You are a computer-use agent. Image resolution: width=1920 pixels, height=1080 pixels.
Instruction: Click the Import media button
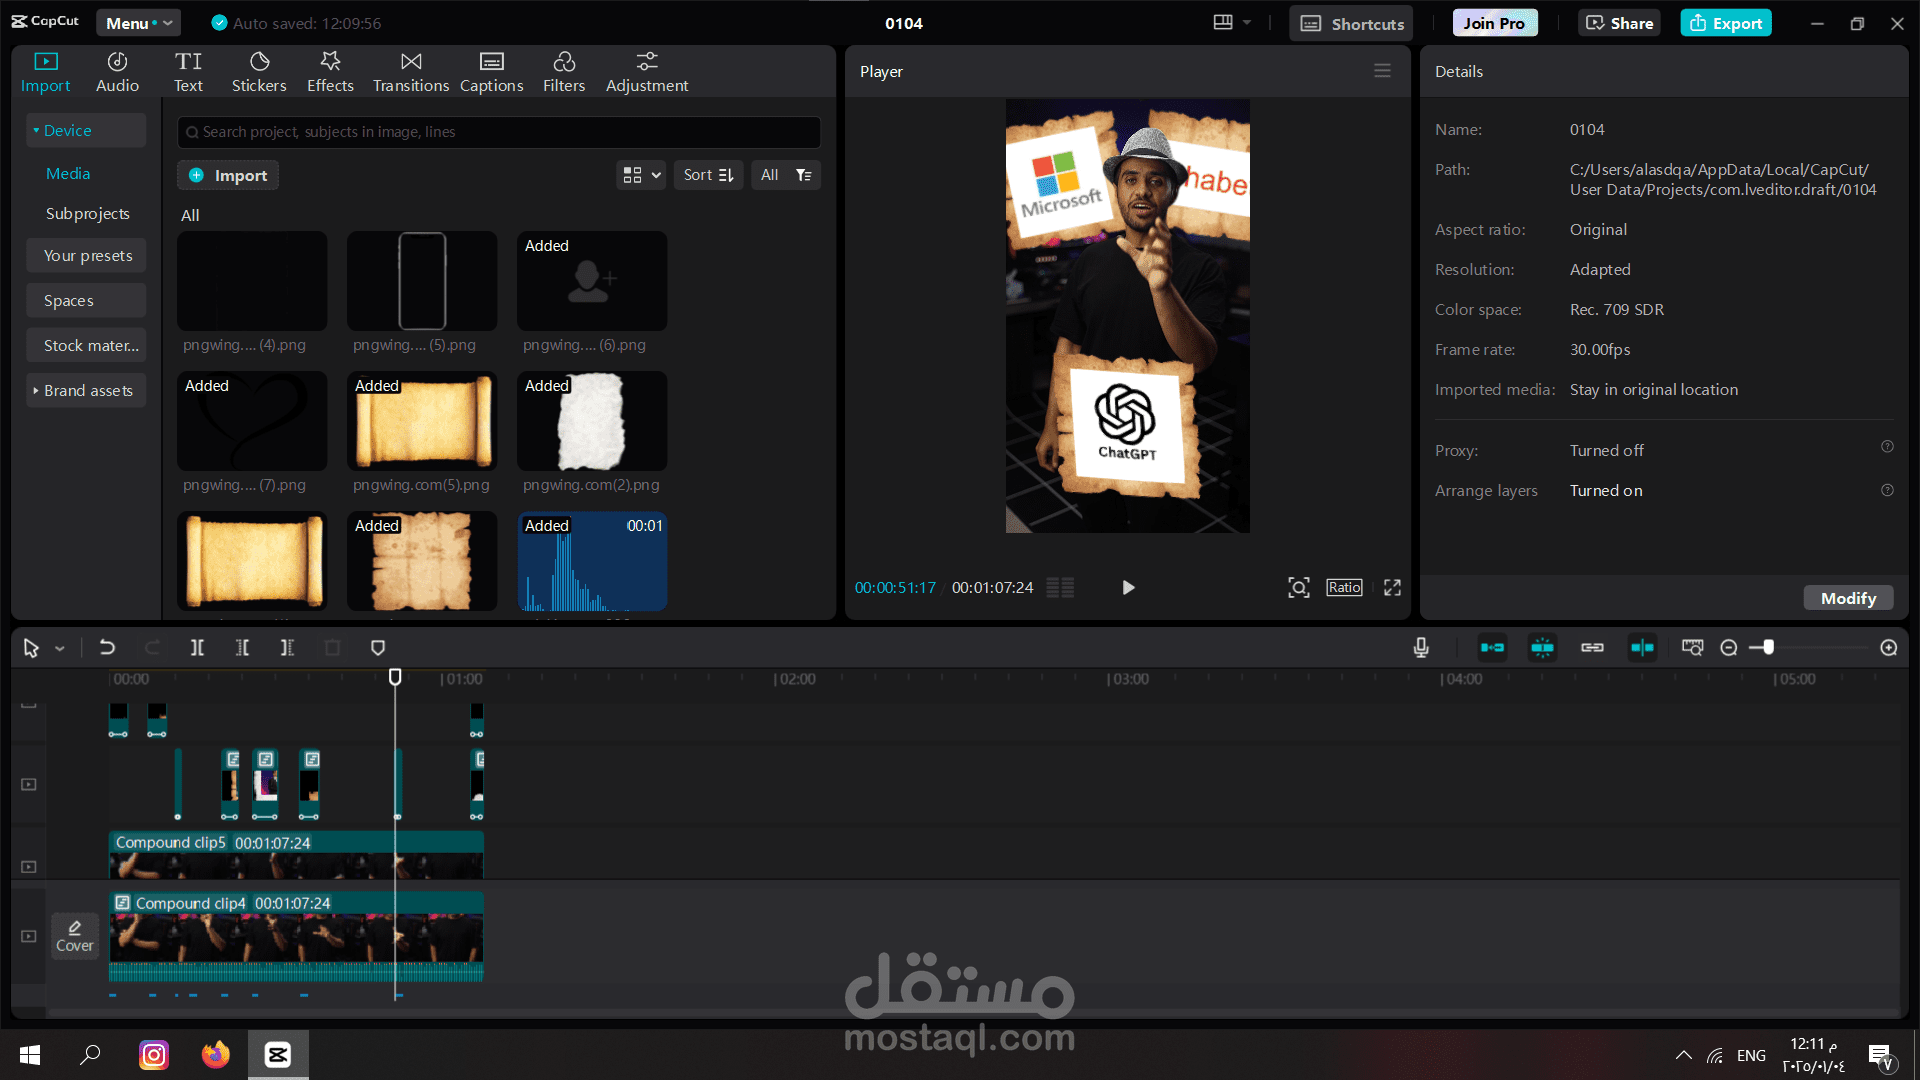(x=228, y=175)
